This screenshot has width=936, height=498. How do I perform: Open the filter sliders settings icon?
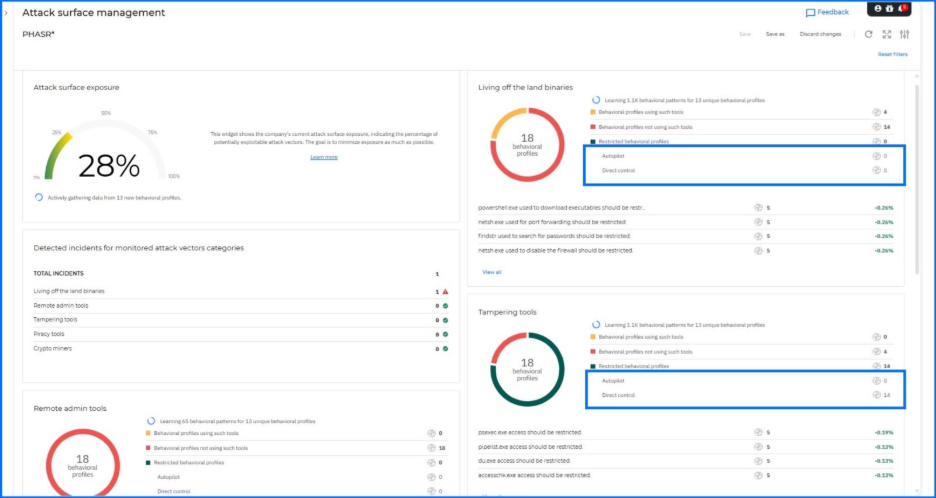click(x=904, y=34)
